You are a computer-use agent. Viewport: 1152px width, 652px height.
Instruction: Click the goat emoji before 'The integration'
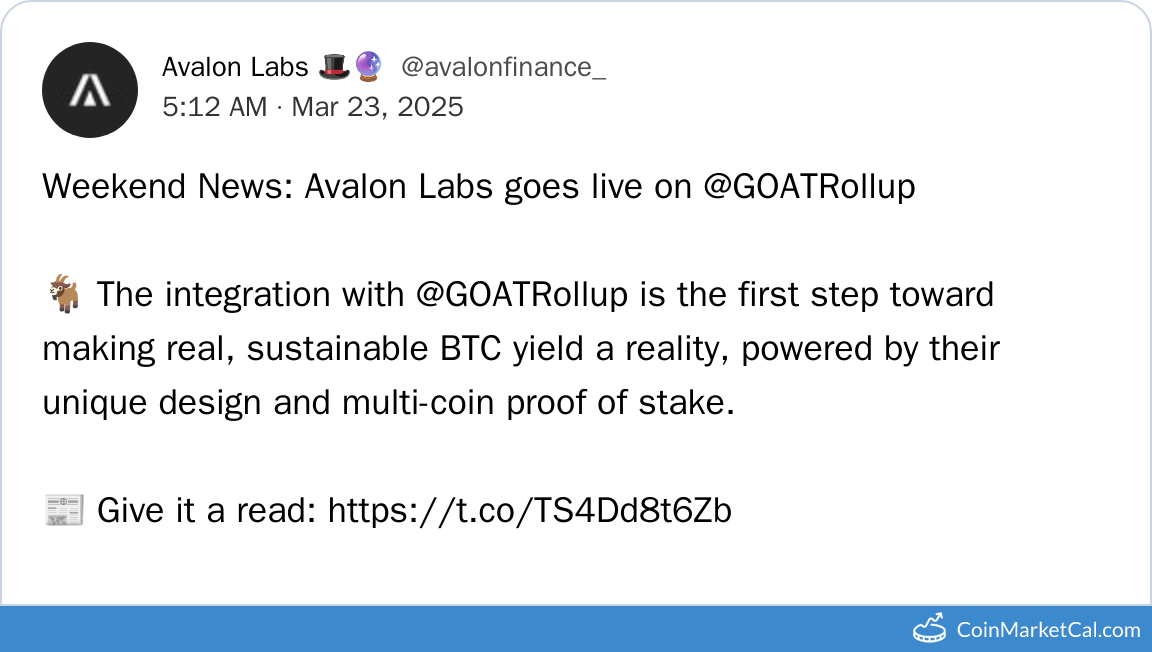[63, 295]
